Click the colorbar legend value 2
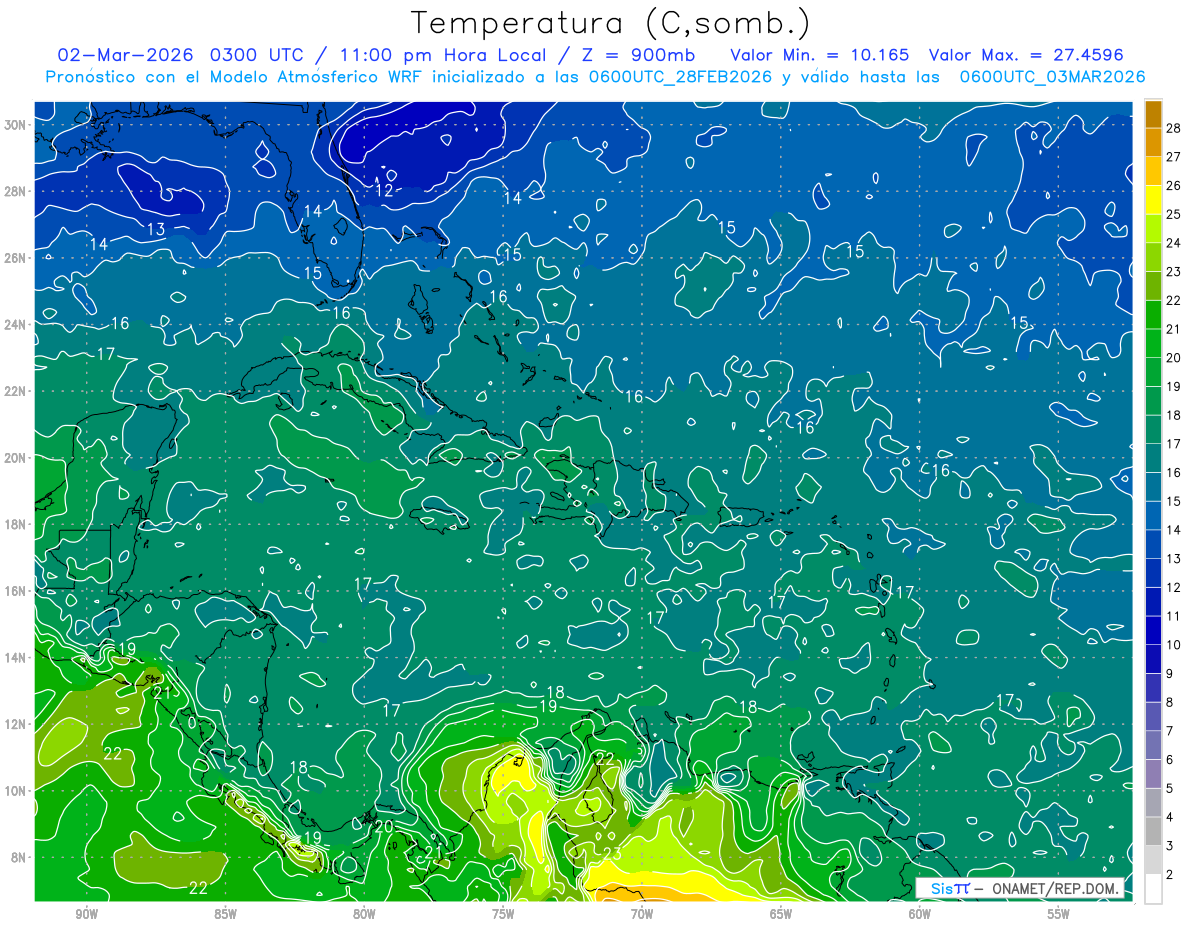This screenshot has height=927, width=1200. click(x=1170, y=875)
